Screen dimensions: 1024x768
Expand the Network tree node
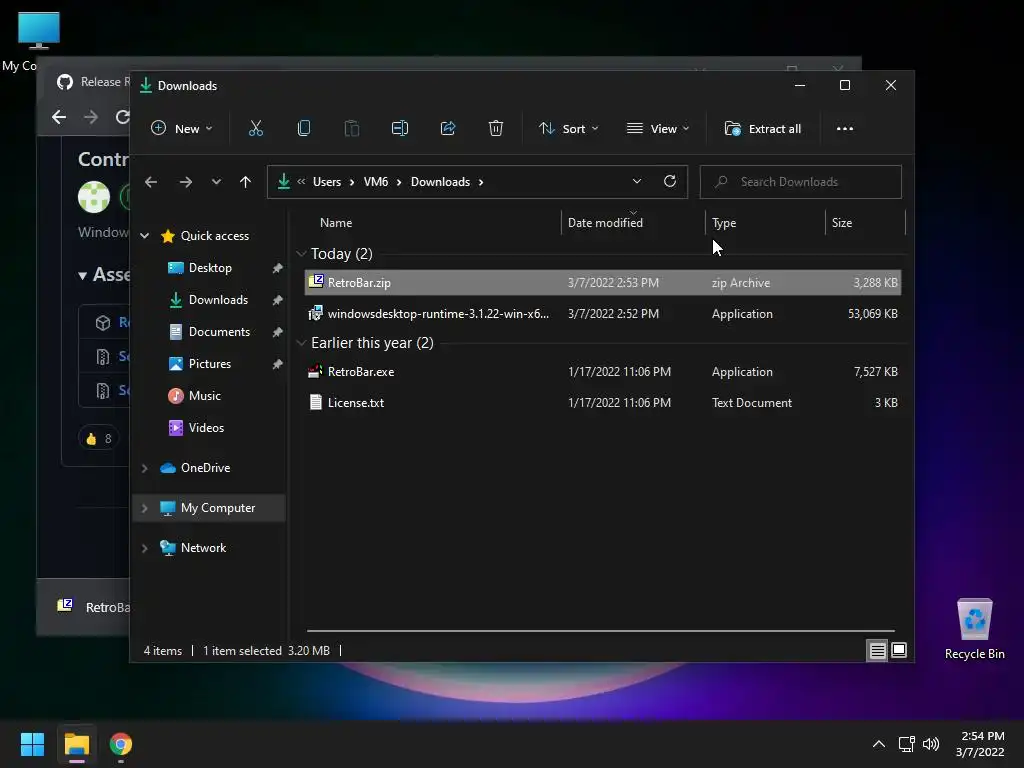[145, 548]
